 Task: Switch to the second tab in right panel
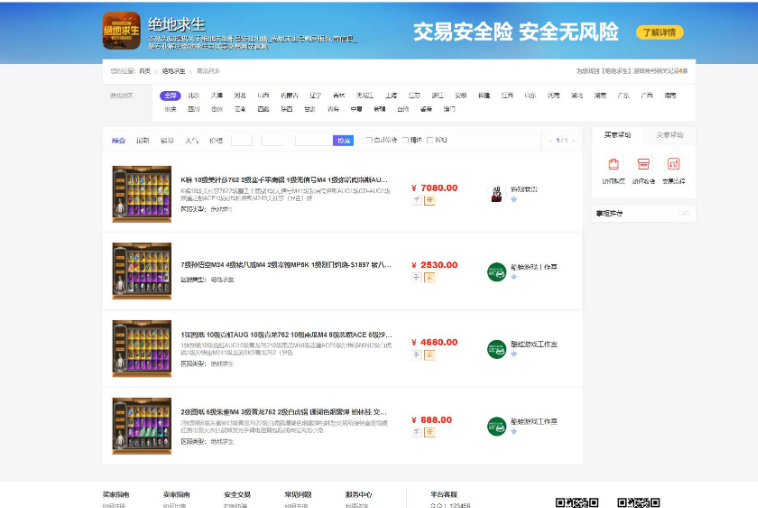click(x=669, y=134)
